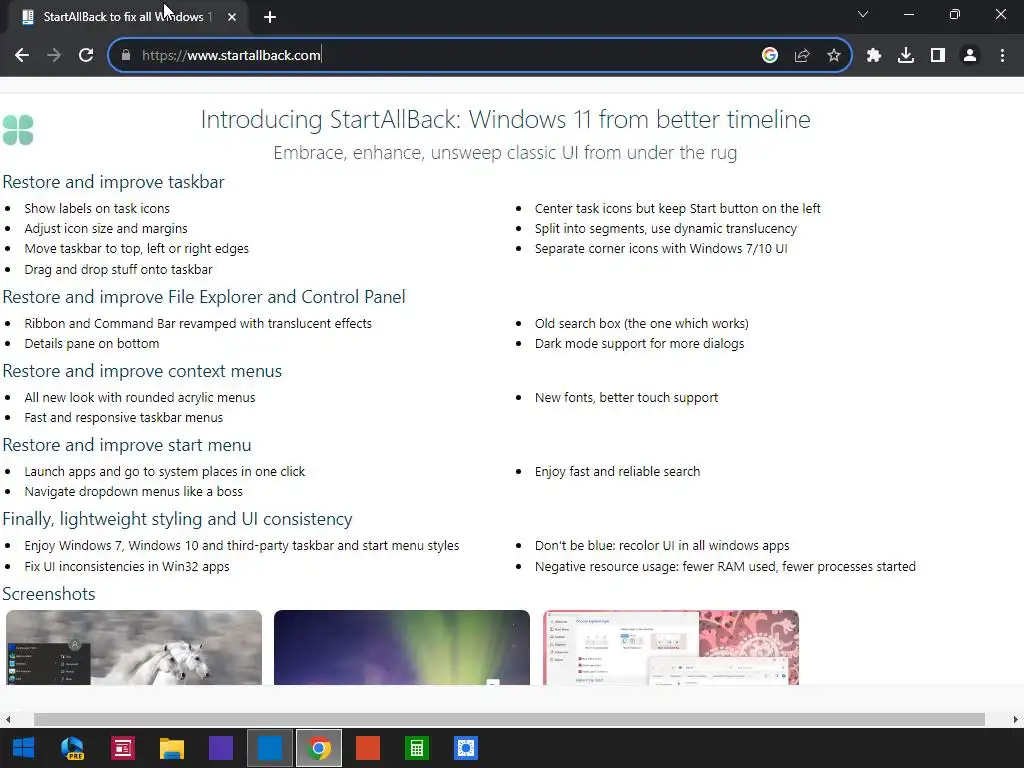Image resolution: width=1024 pixels, height=768 pixels.
Task: Launch the Edge PRE taskbar icon
Action: tap(72, 748)
